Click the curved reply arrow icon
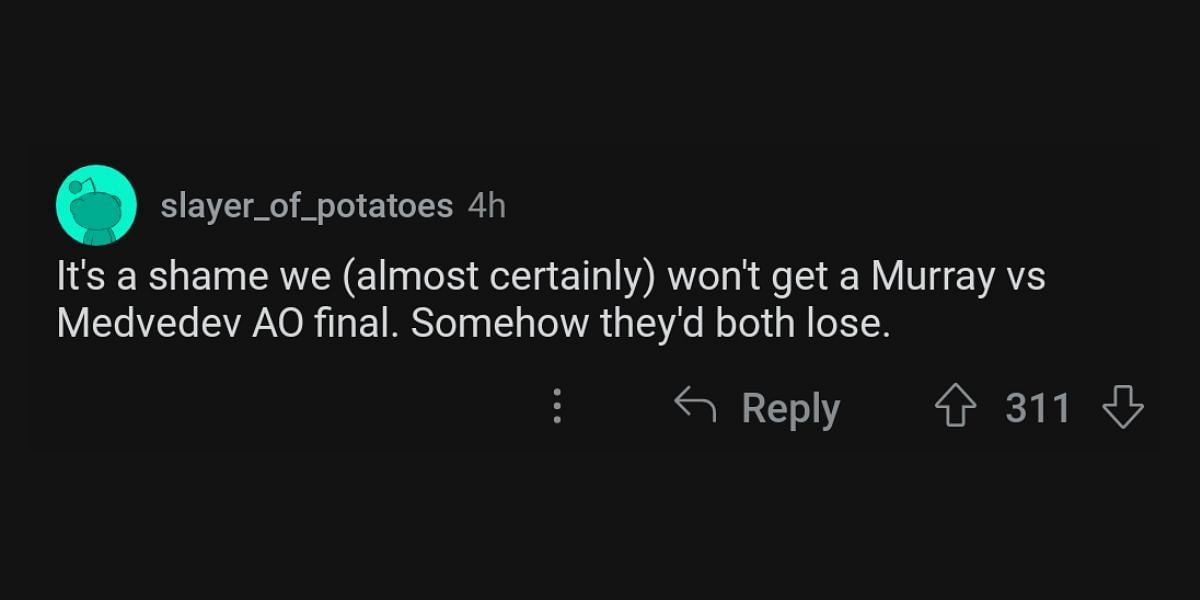This screenshot has height=600, width=1200. (696, 407)
